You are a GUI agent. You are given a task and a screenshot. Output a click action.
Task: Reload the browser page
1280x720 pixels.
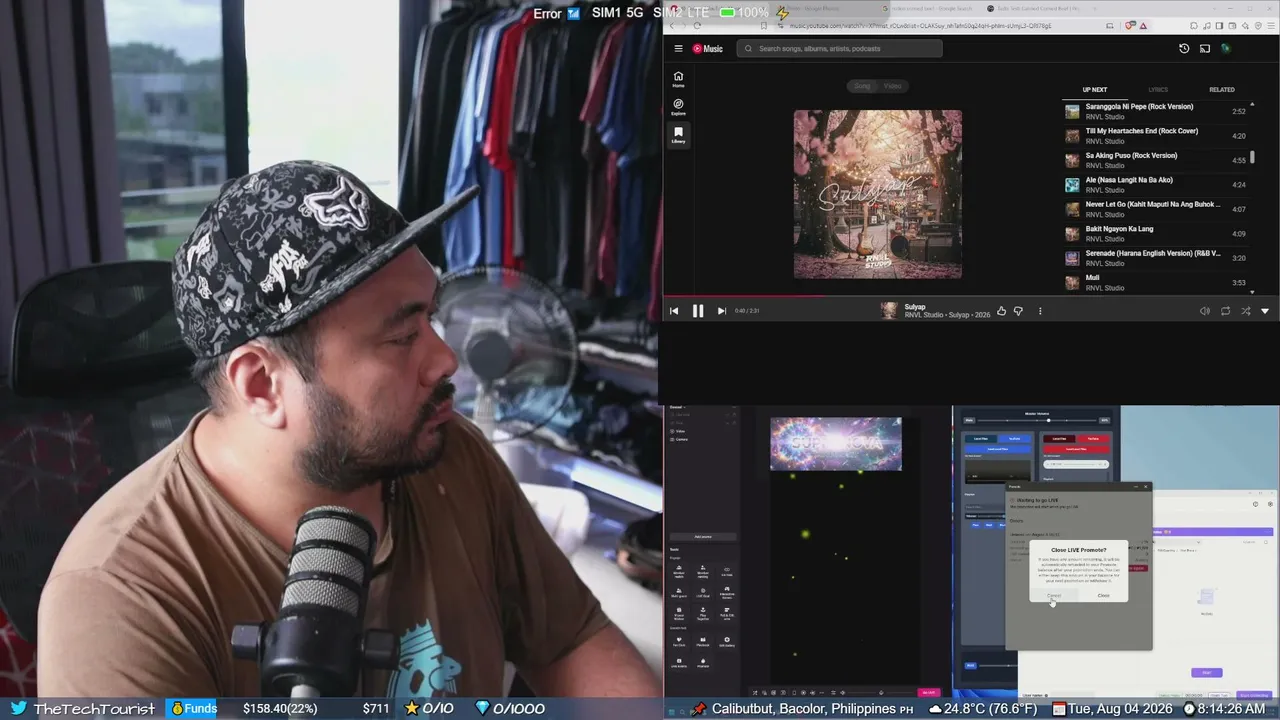click(697, 26)
